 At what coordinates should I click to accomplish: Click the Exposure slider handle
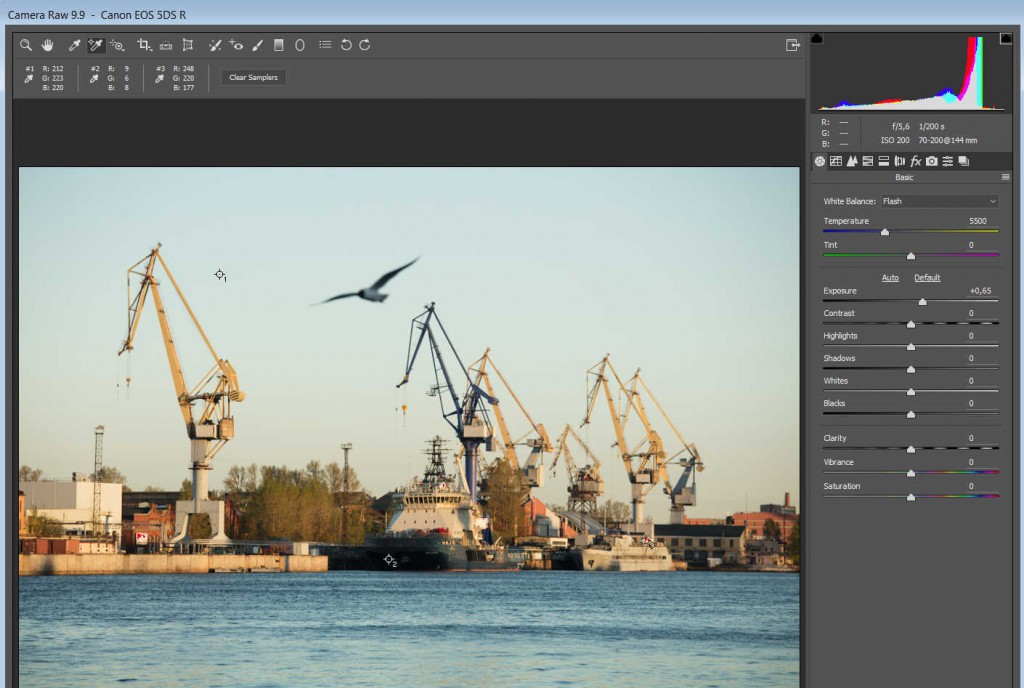[x=922, y=301]
